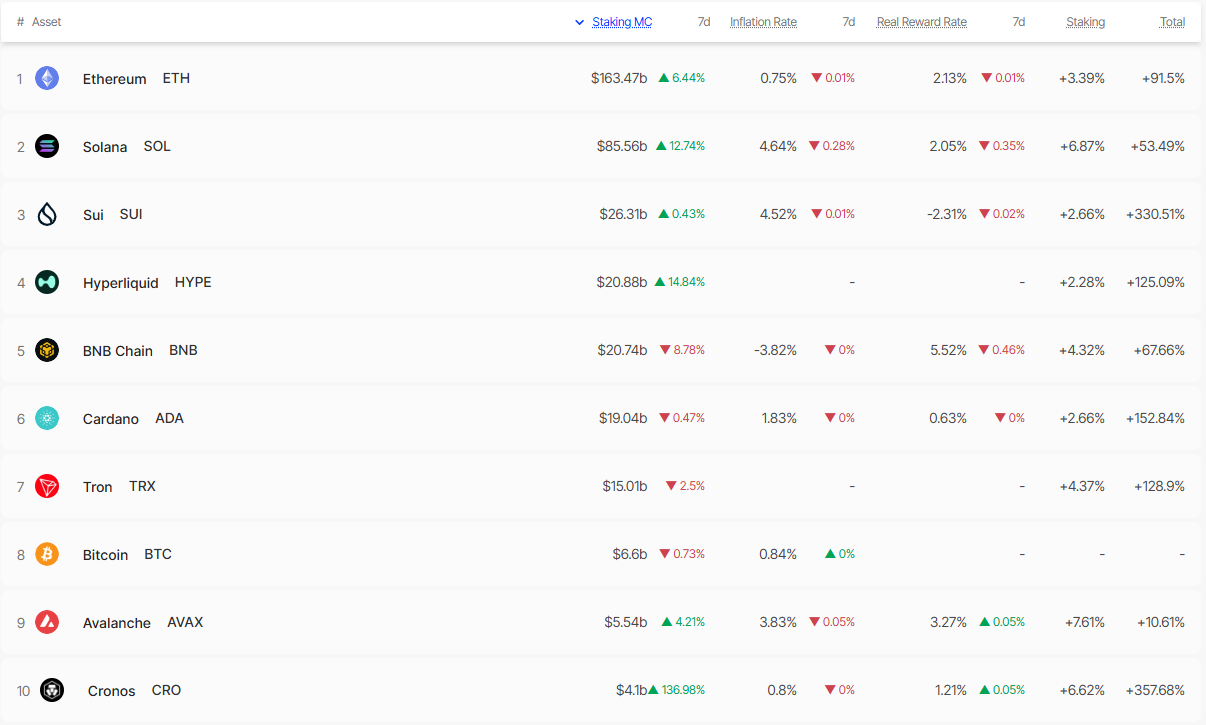Click the Asset column header
1206x725 pixels.
pos(47,22)
